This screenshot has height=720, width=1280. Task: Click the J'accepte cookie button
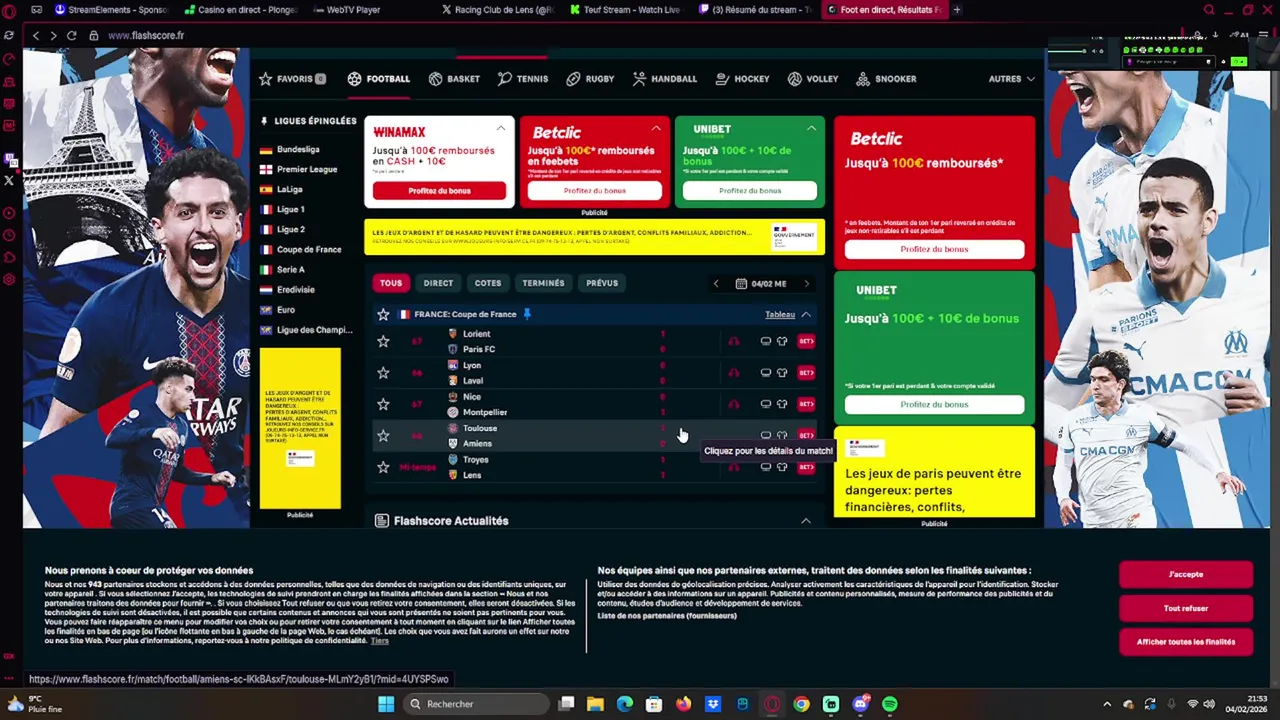(x=1186, y=574)
